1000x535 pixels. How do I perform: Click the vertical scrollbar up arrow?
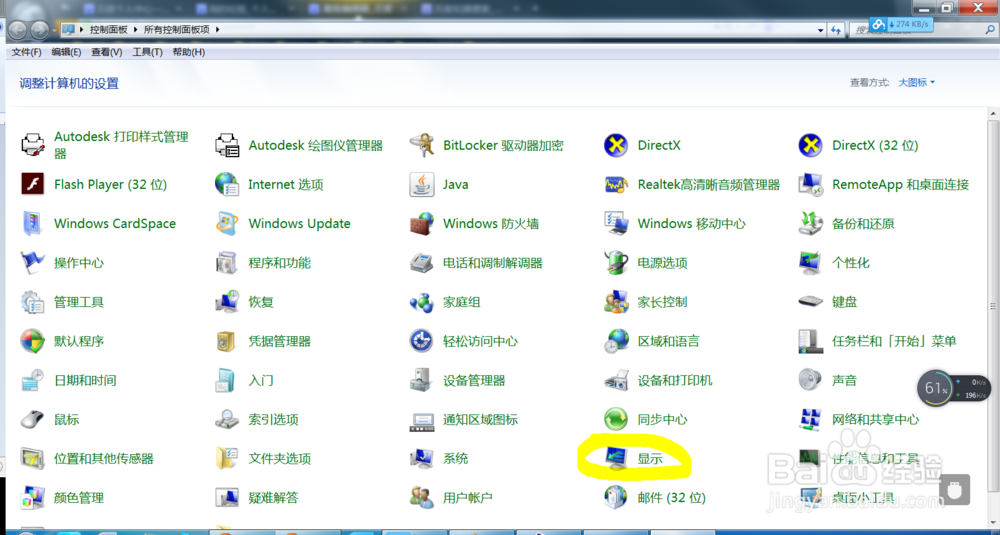[994, 114]
